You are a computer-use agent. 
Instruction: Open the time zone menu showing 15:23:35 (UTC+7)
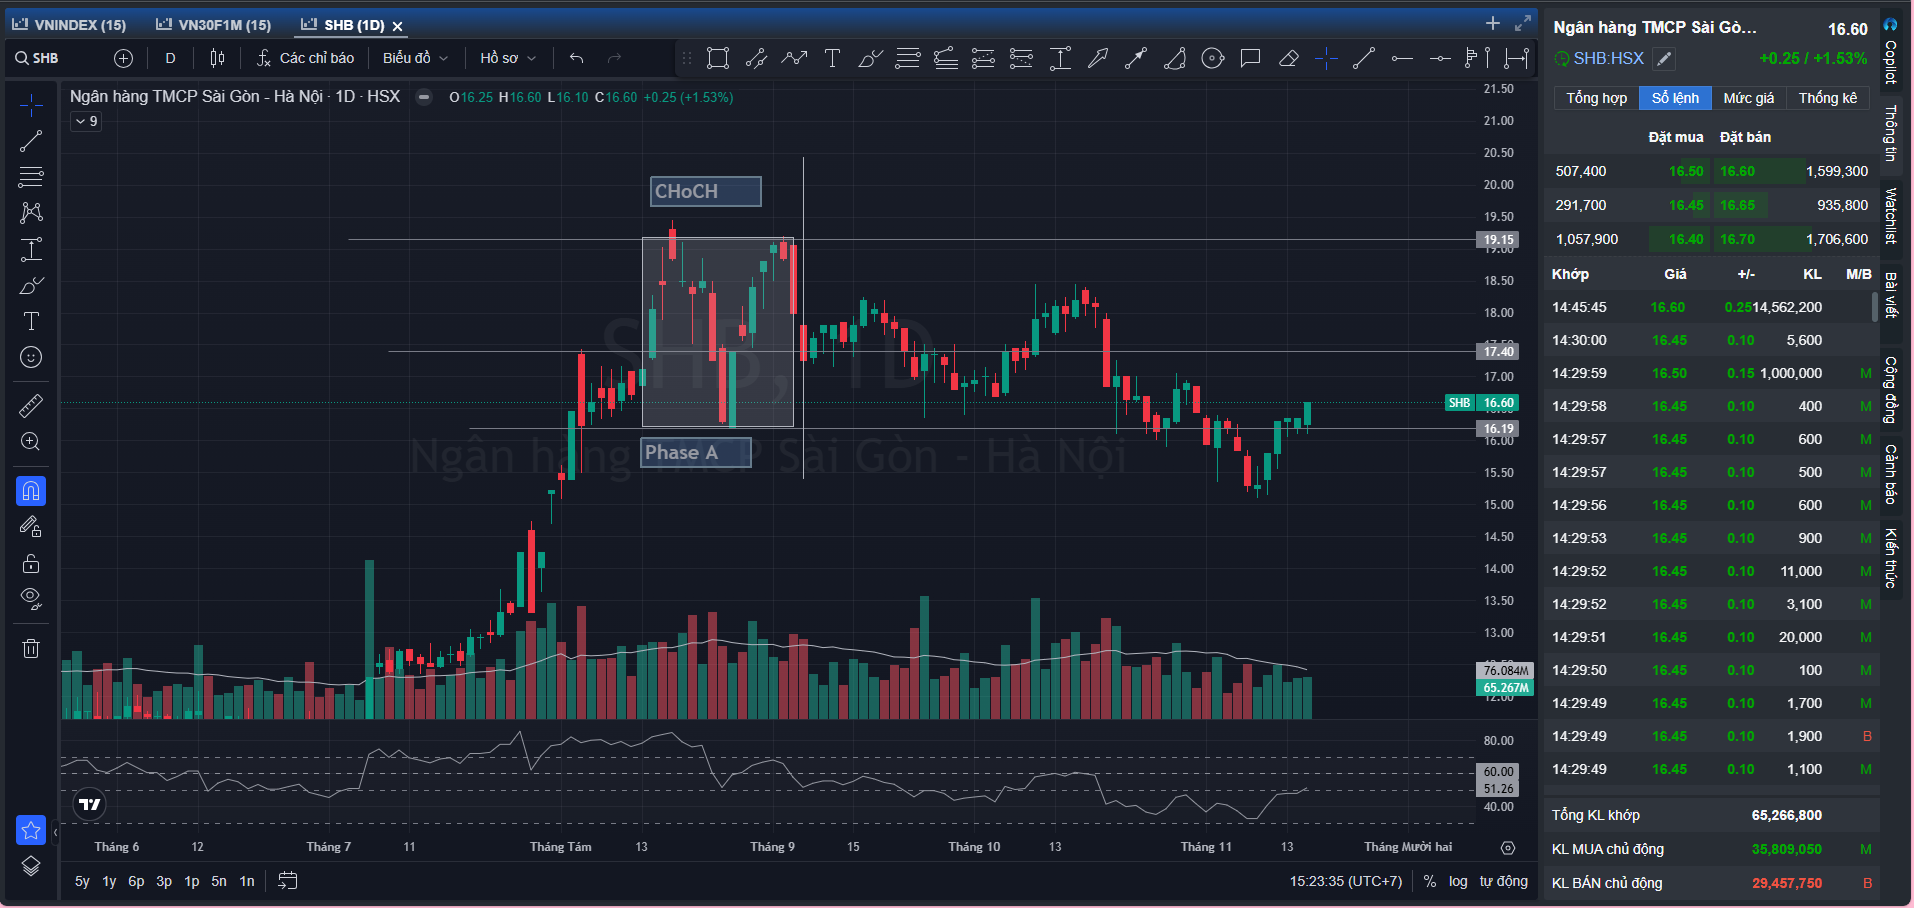pyautogui.click(x=1346, y=881)
